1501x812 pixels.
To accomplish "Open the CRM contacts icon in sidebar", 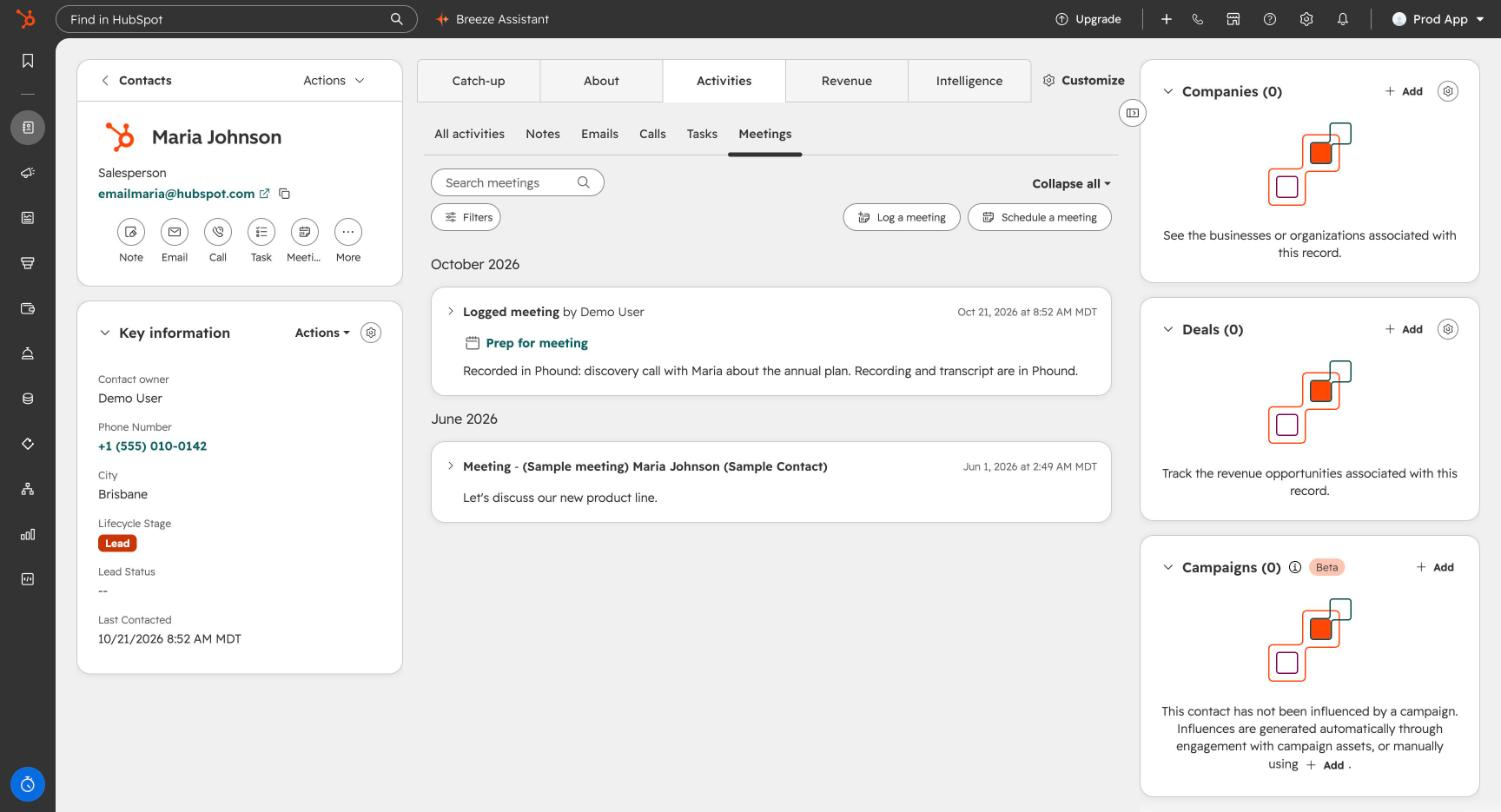I will 28,127.
